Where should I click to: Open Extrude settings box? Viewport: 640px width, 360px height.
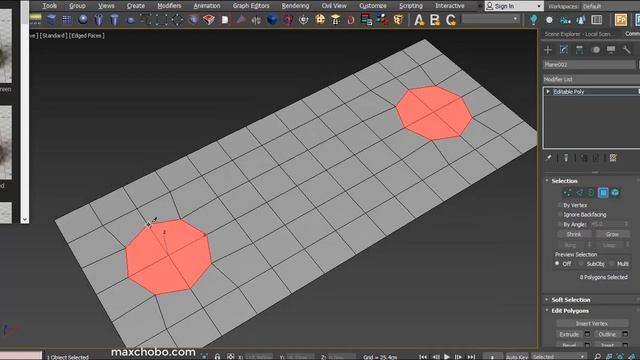point(587,334)
